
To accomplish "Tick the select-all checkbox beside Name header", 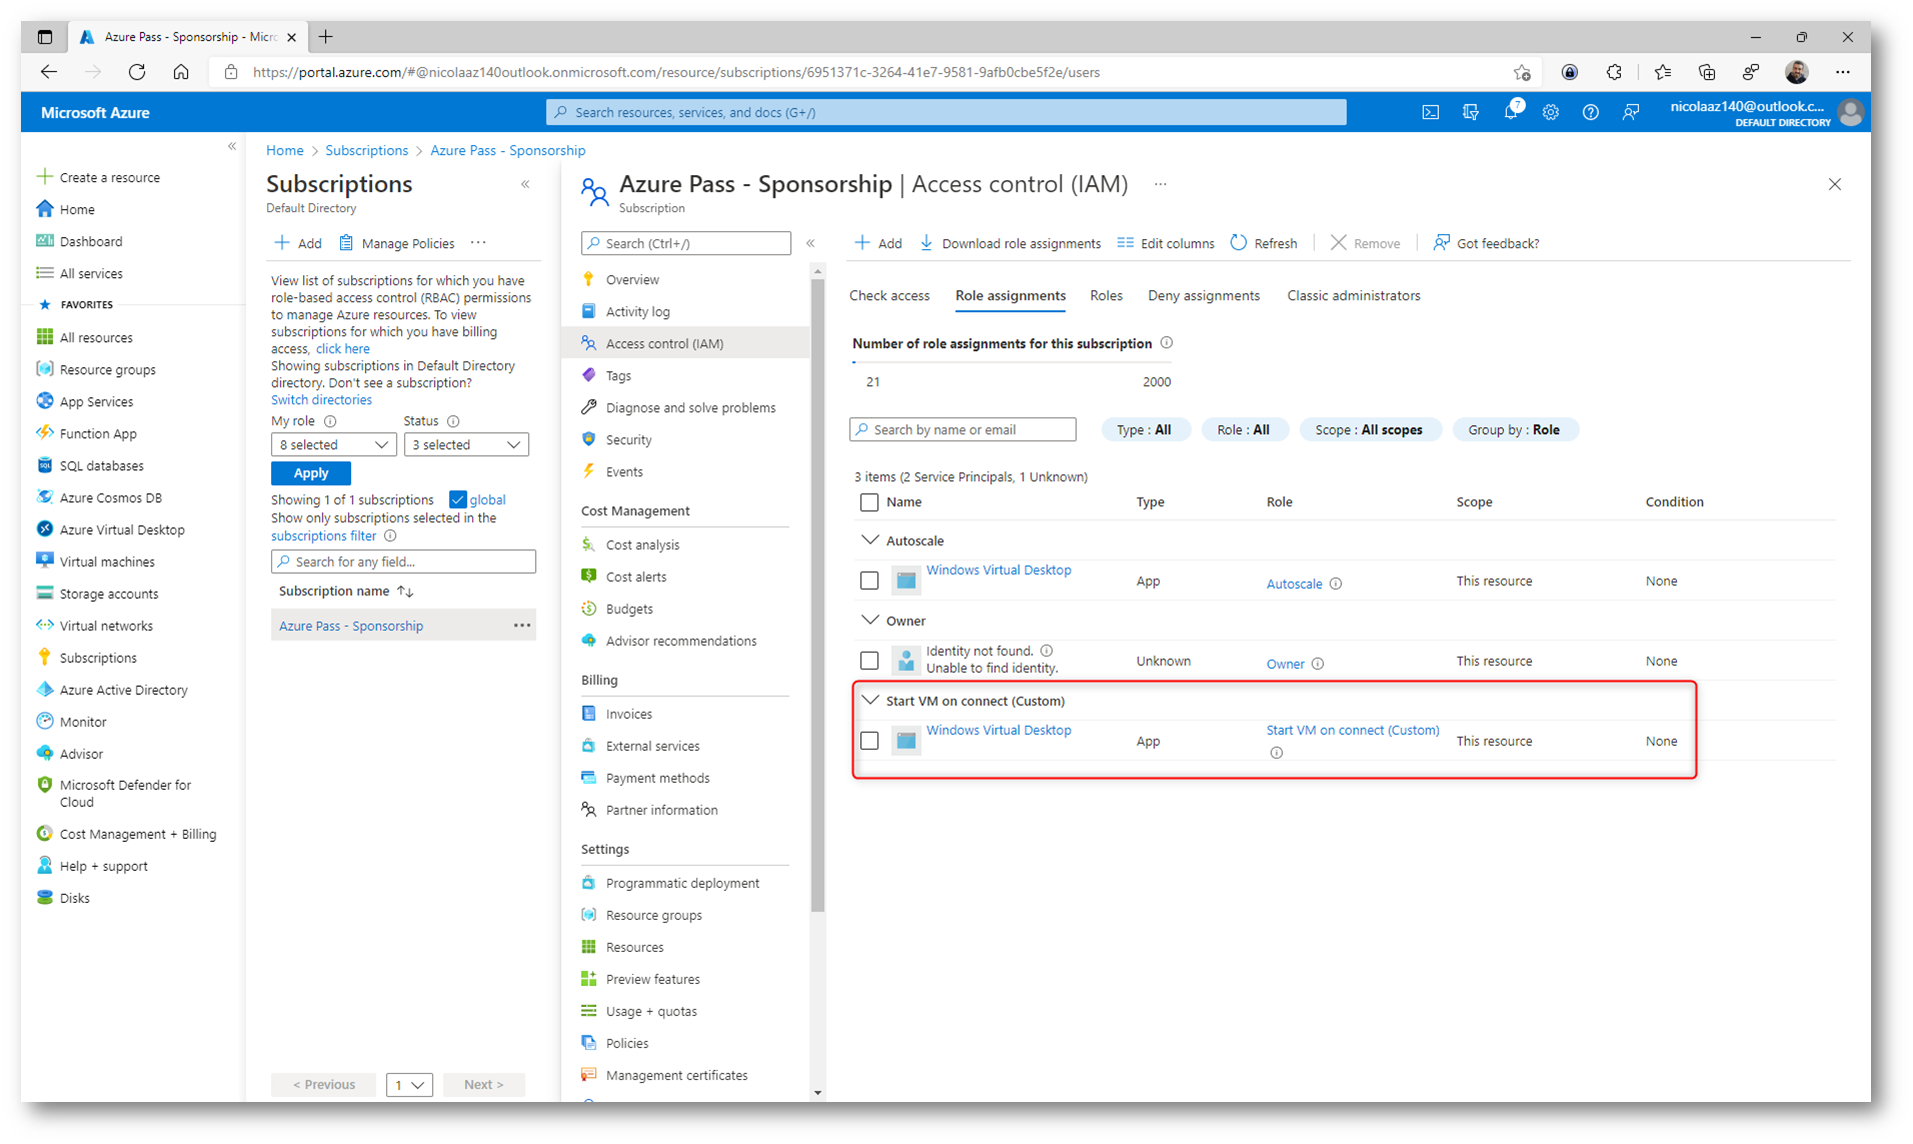I will (x=869, y=502).
